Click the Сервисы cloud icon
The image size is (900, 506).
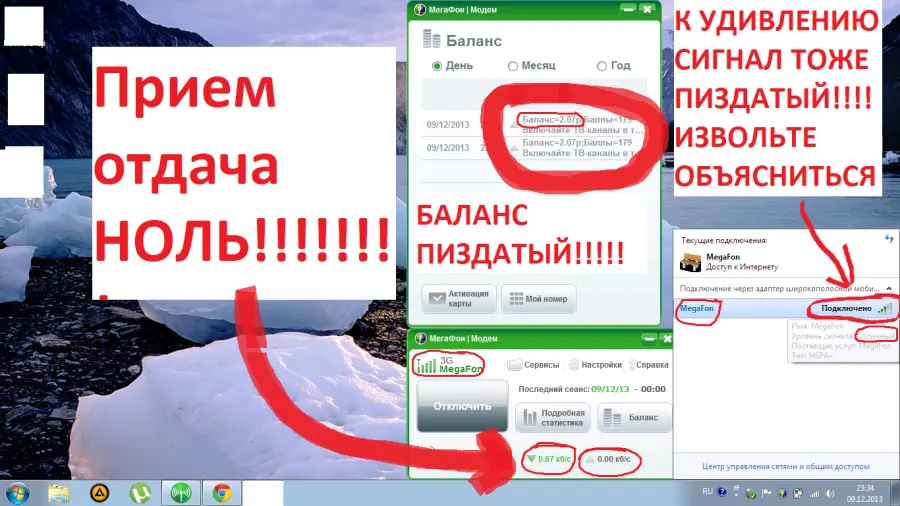click(x=515, y=364)
